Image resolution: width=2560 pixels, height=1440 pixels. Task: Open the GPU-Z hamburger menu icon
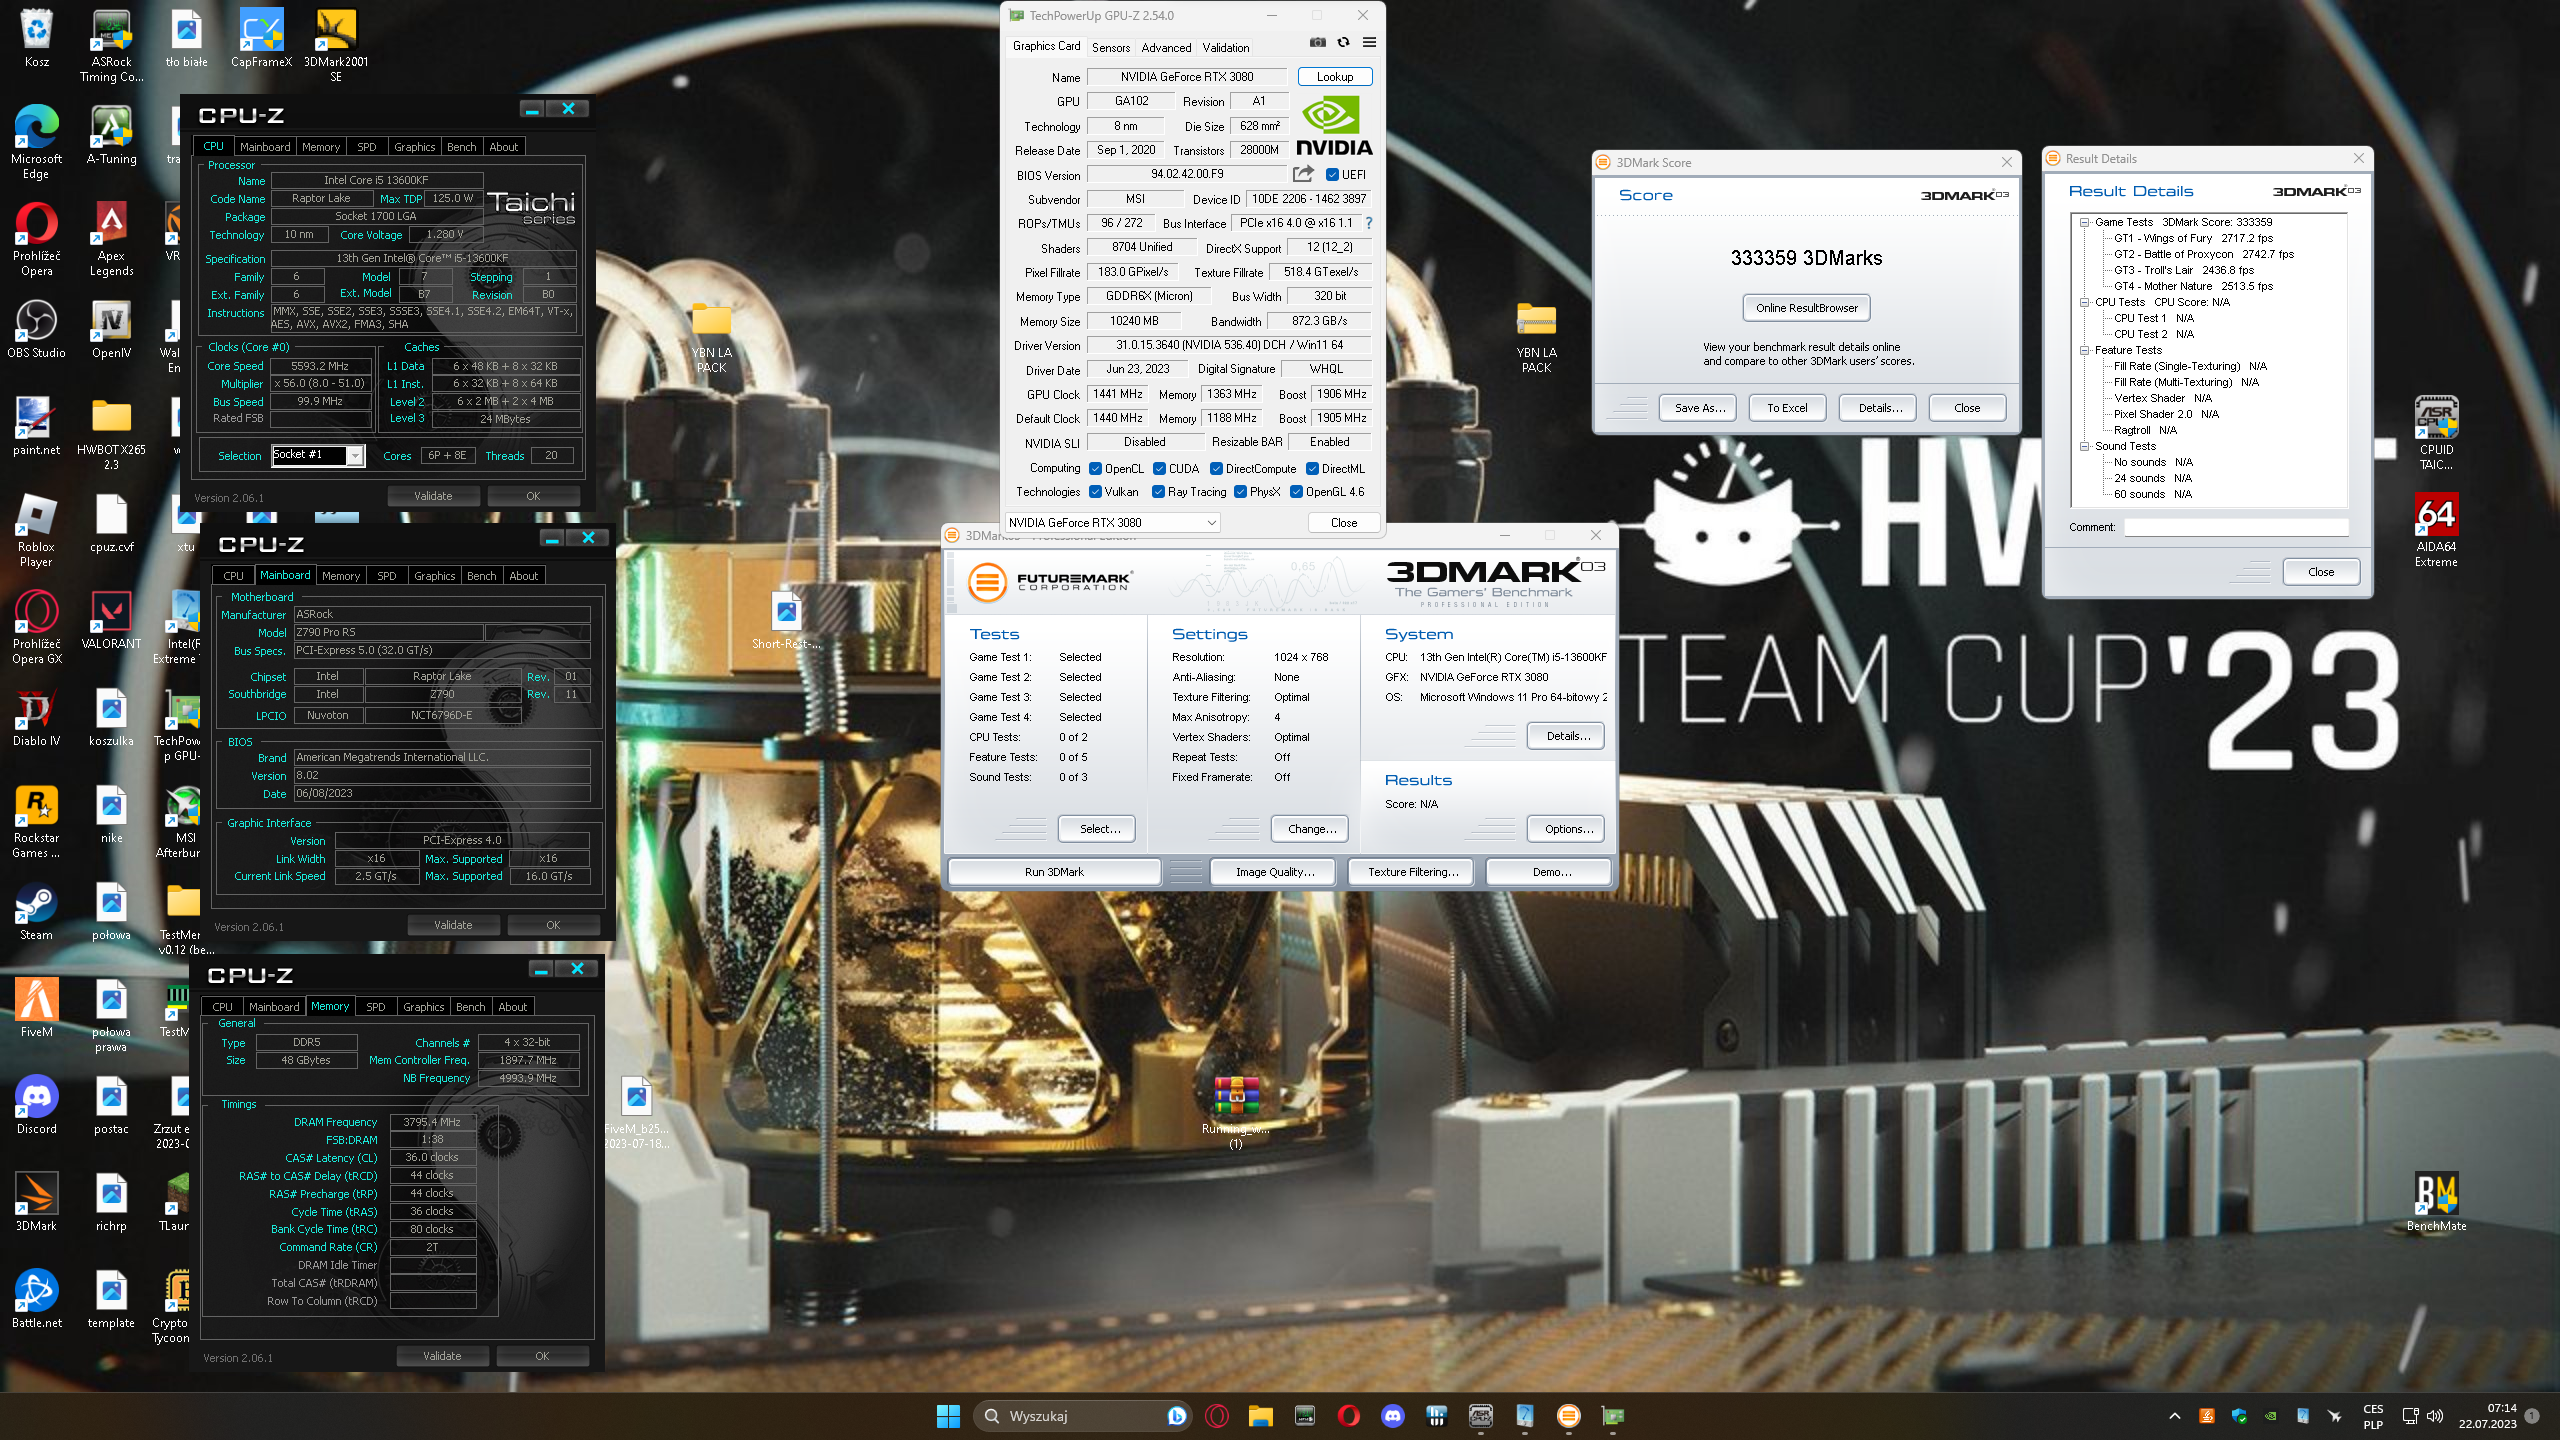click(1369, 42)
